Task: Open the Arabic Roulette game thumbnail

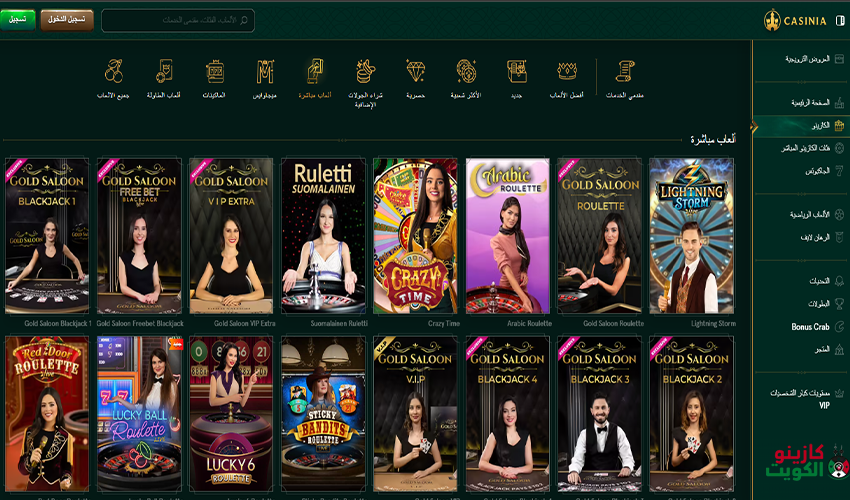Action: pos(507,236)
